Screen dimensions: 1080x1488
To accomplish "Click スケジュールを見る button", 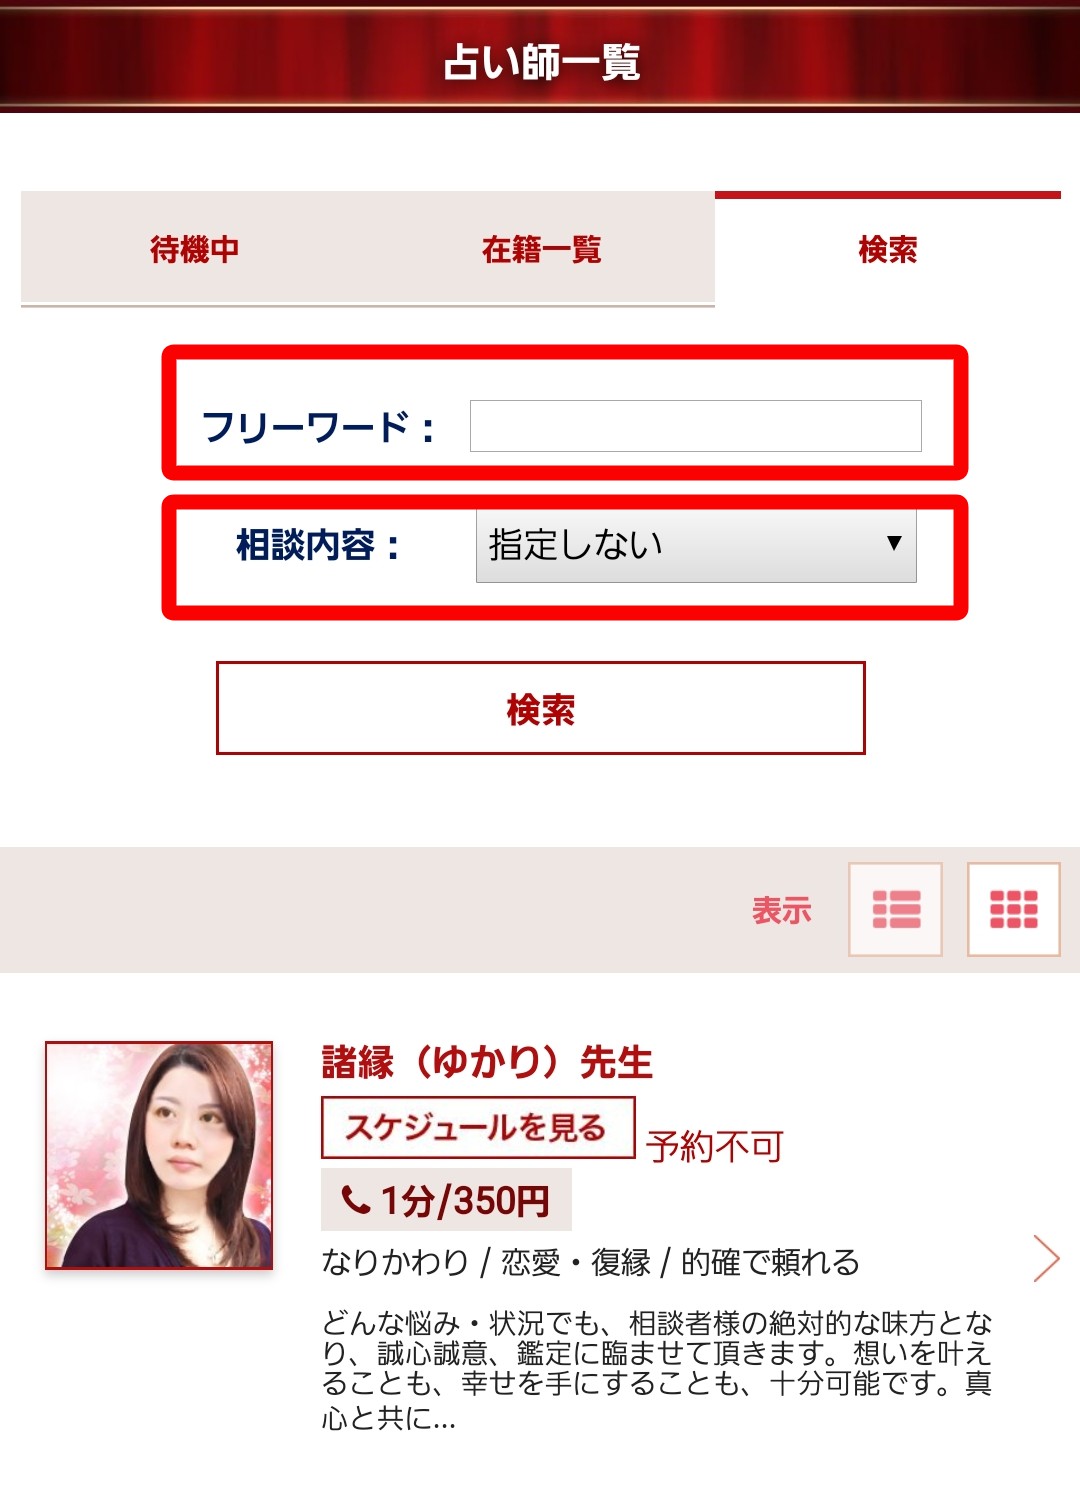I will click(x=478, y=1128).
